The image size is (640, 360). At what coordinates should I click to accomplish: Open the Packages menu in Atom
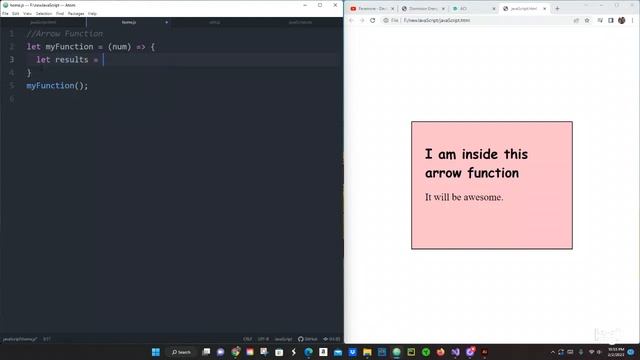click(x=76, y=13)
